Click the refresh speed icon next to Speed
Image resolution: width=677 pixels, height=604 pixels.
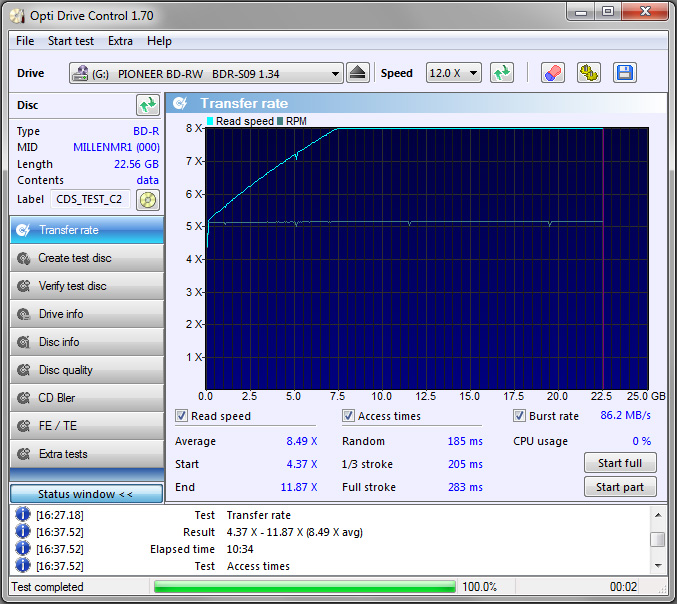502,73
